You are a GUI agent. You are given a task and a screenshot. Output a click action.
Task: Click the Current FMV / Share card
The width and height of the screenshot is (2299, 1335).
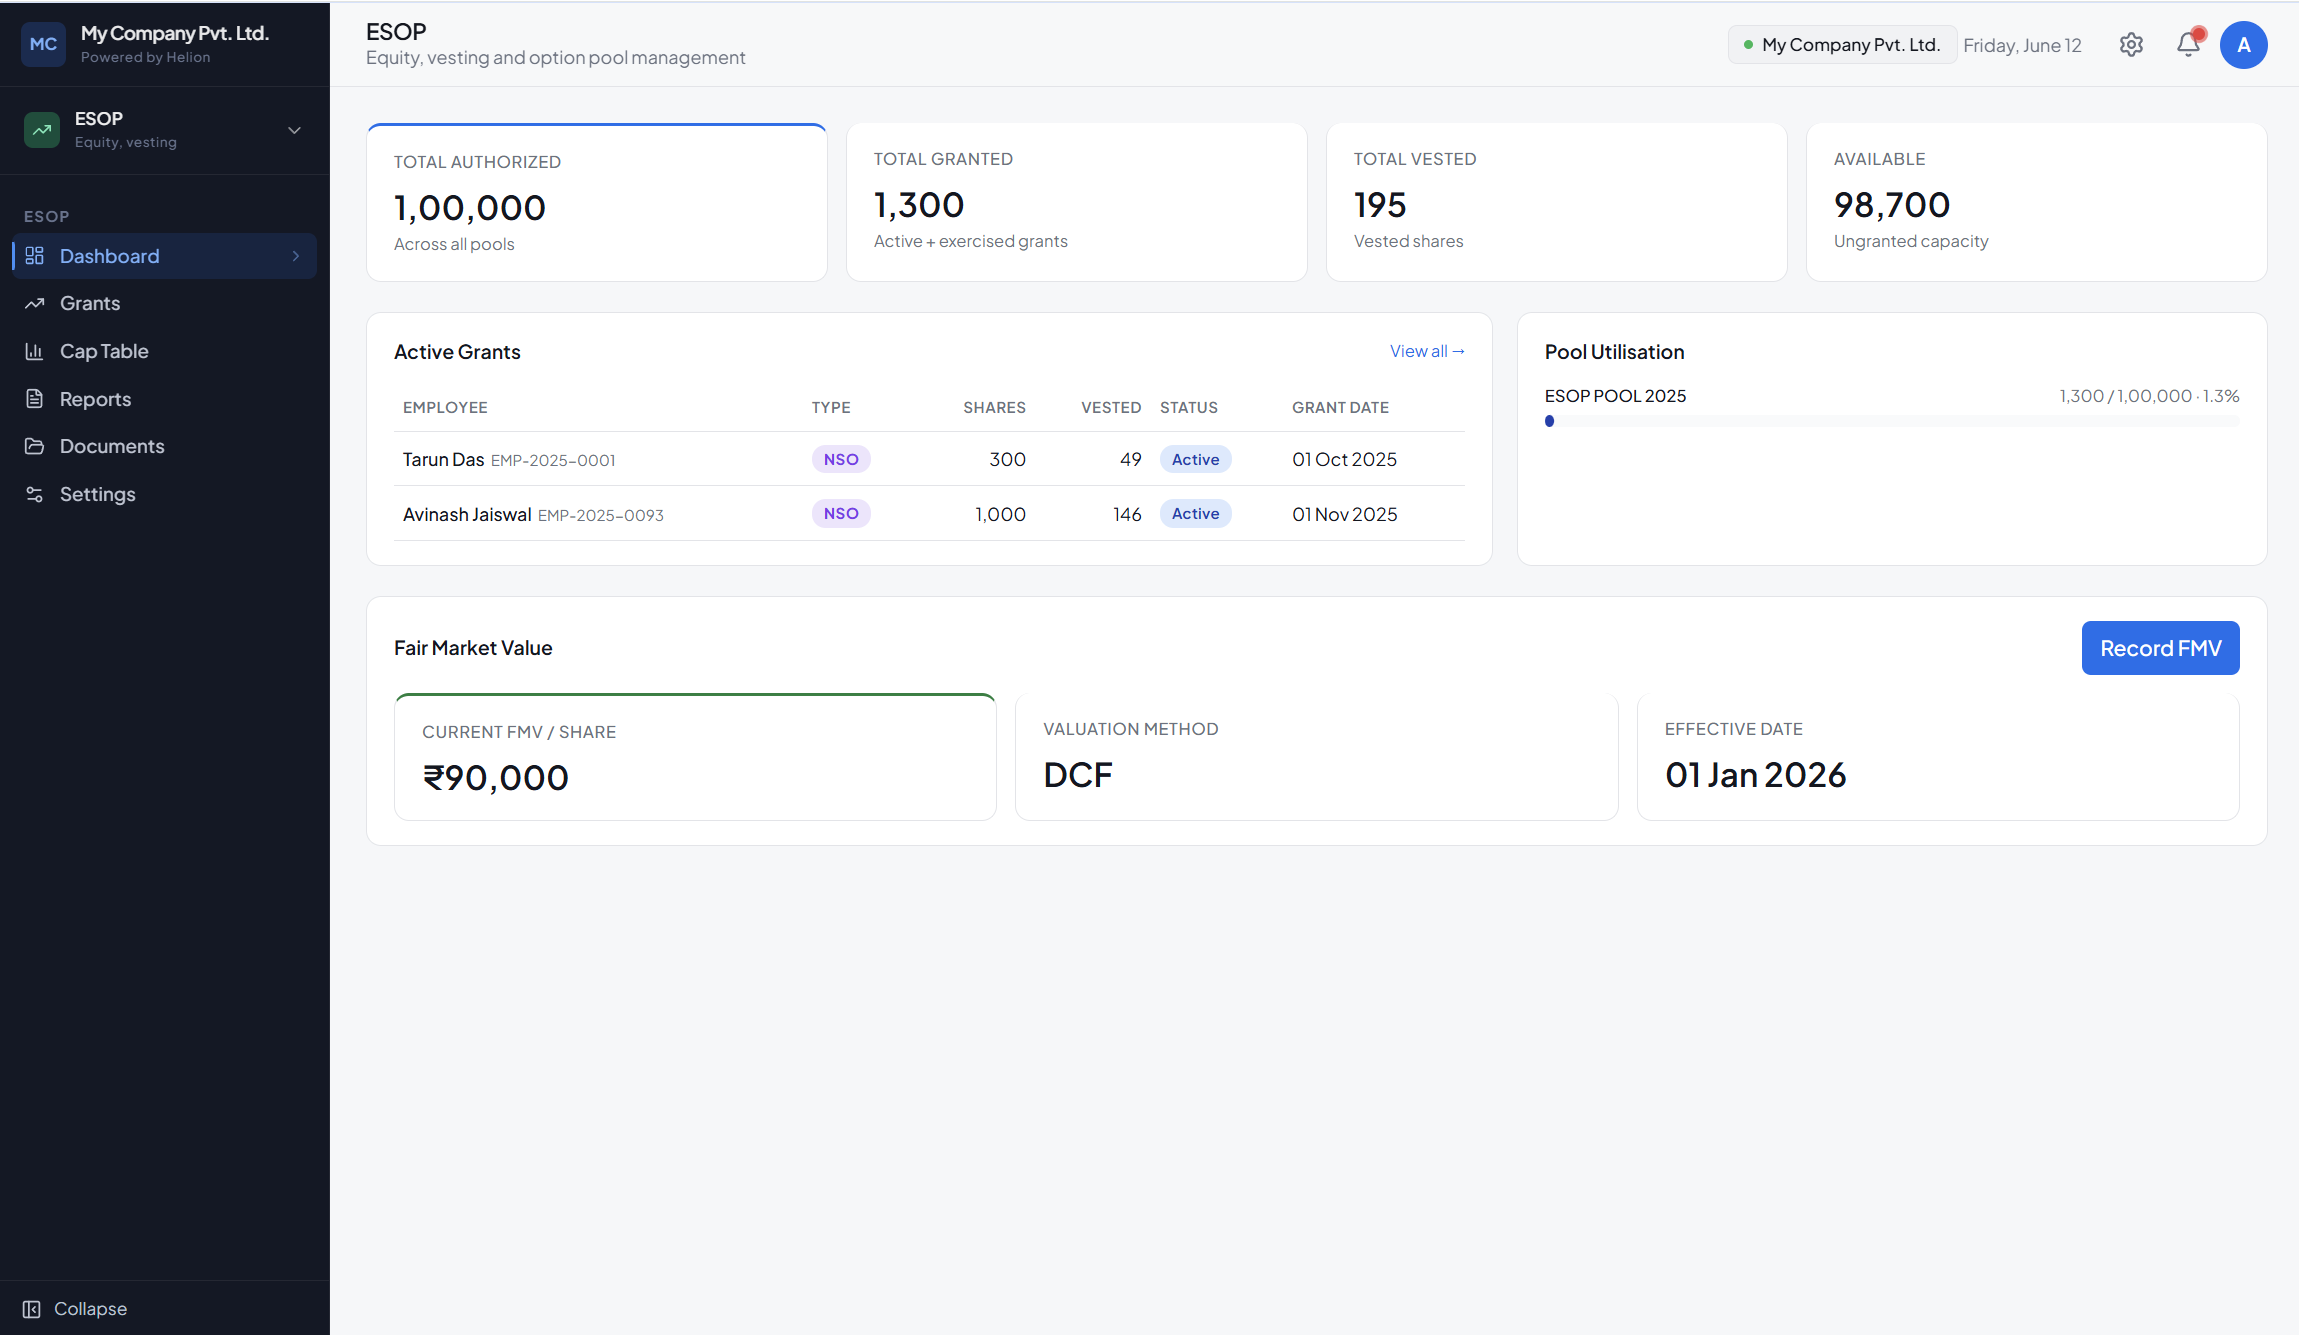click(695, 757)
